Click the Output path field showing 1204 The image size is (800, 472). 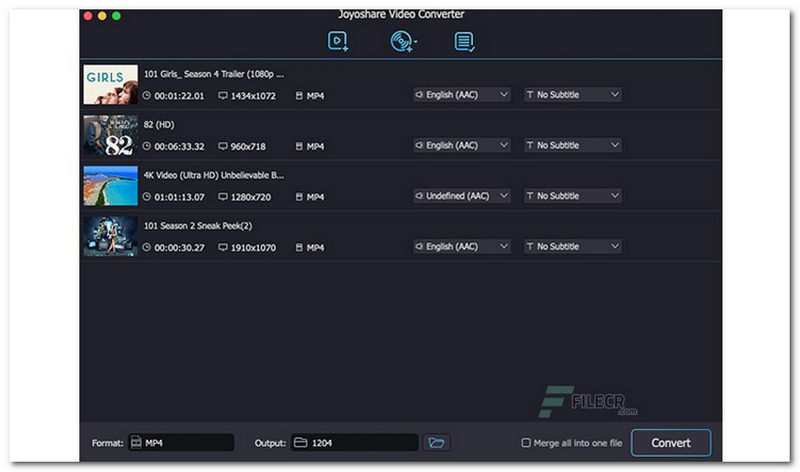[355, 442]
